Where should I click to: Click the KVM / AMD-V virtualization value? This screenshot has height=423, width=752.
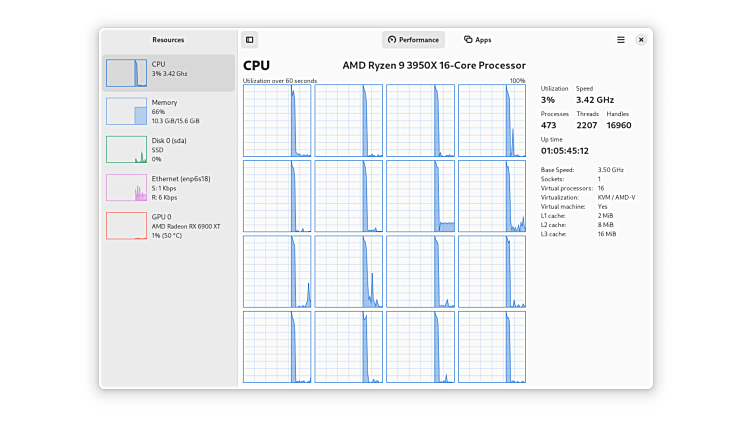(x=616, y=197)
